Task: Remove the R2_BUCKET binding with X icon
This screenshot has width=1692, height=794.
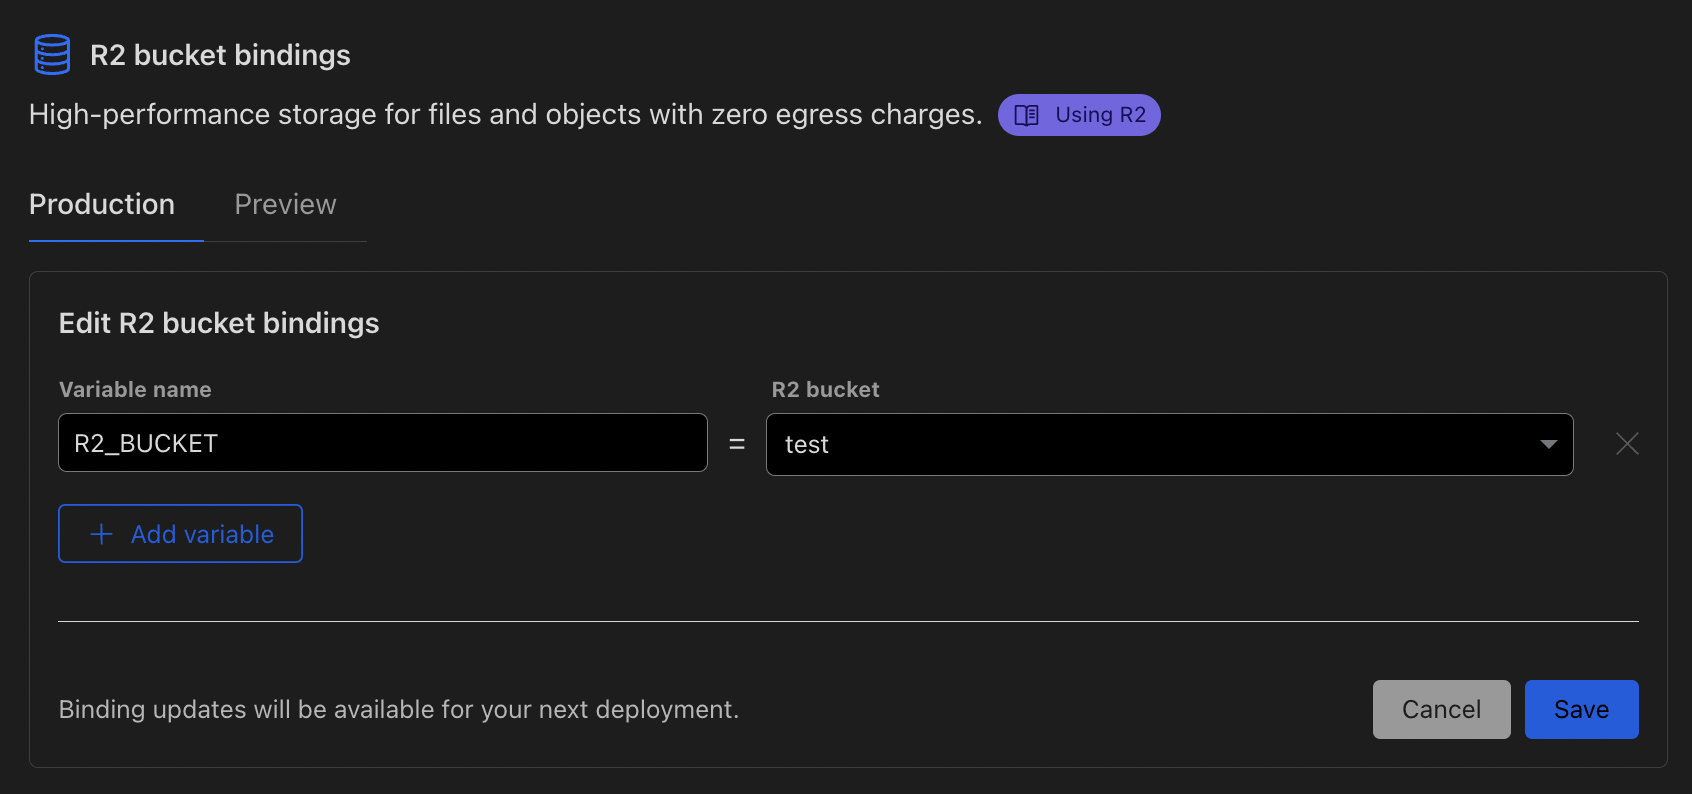Action: (1627, 444)
